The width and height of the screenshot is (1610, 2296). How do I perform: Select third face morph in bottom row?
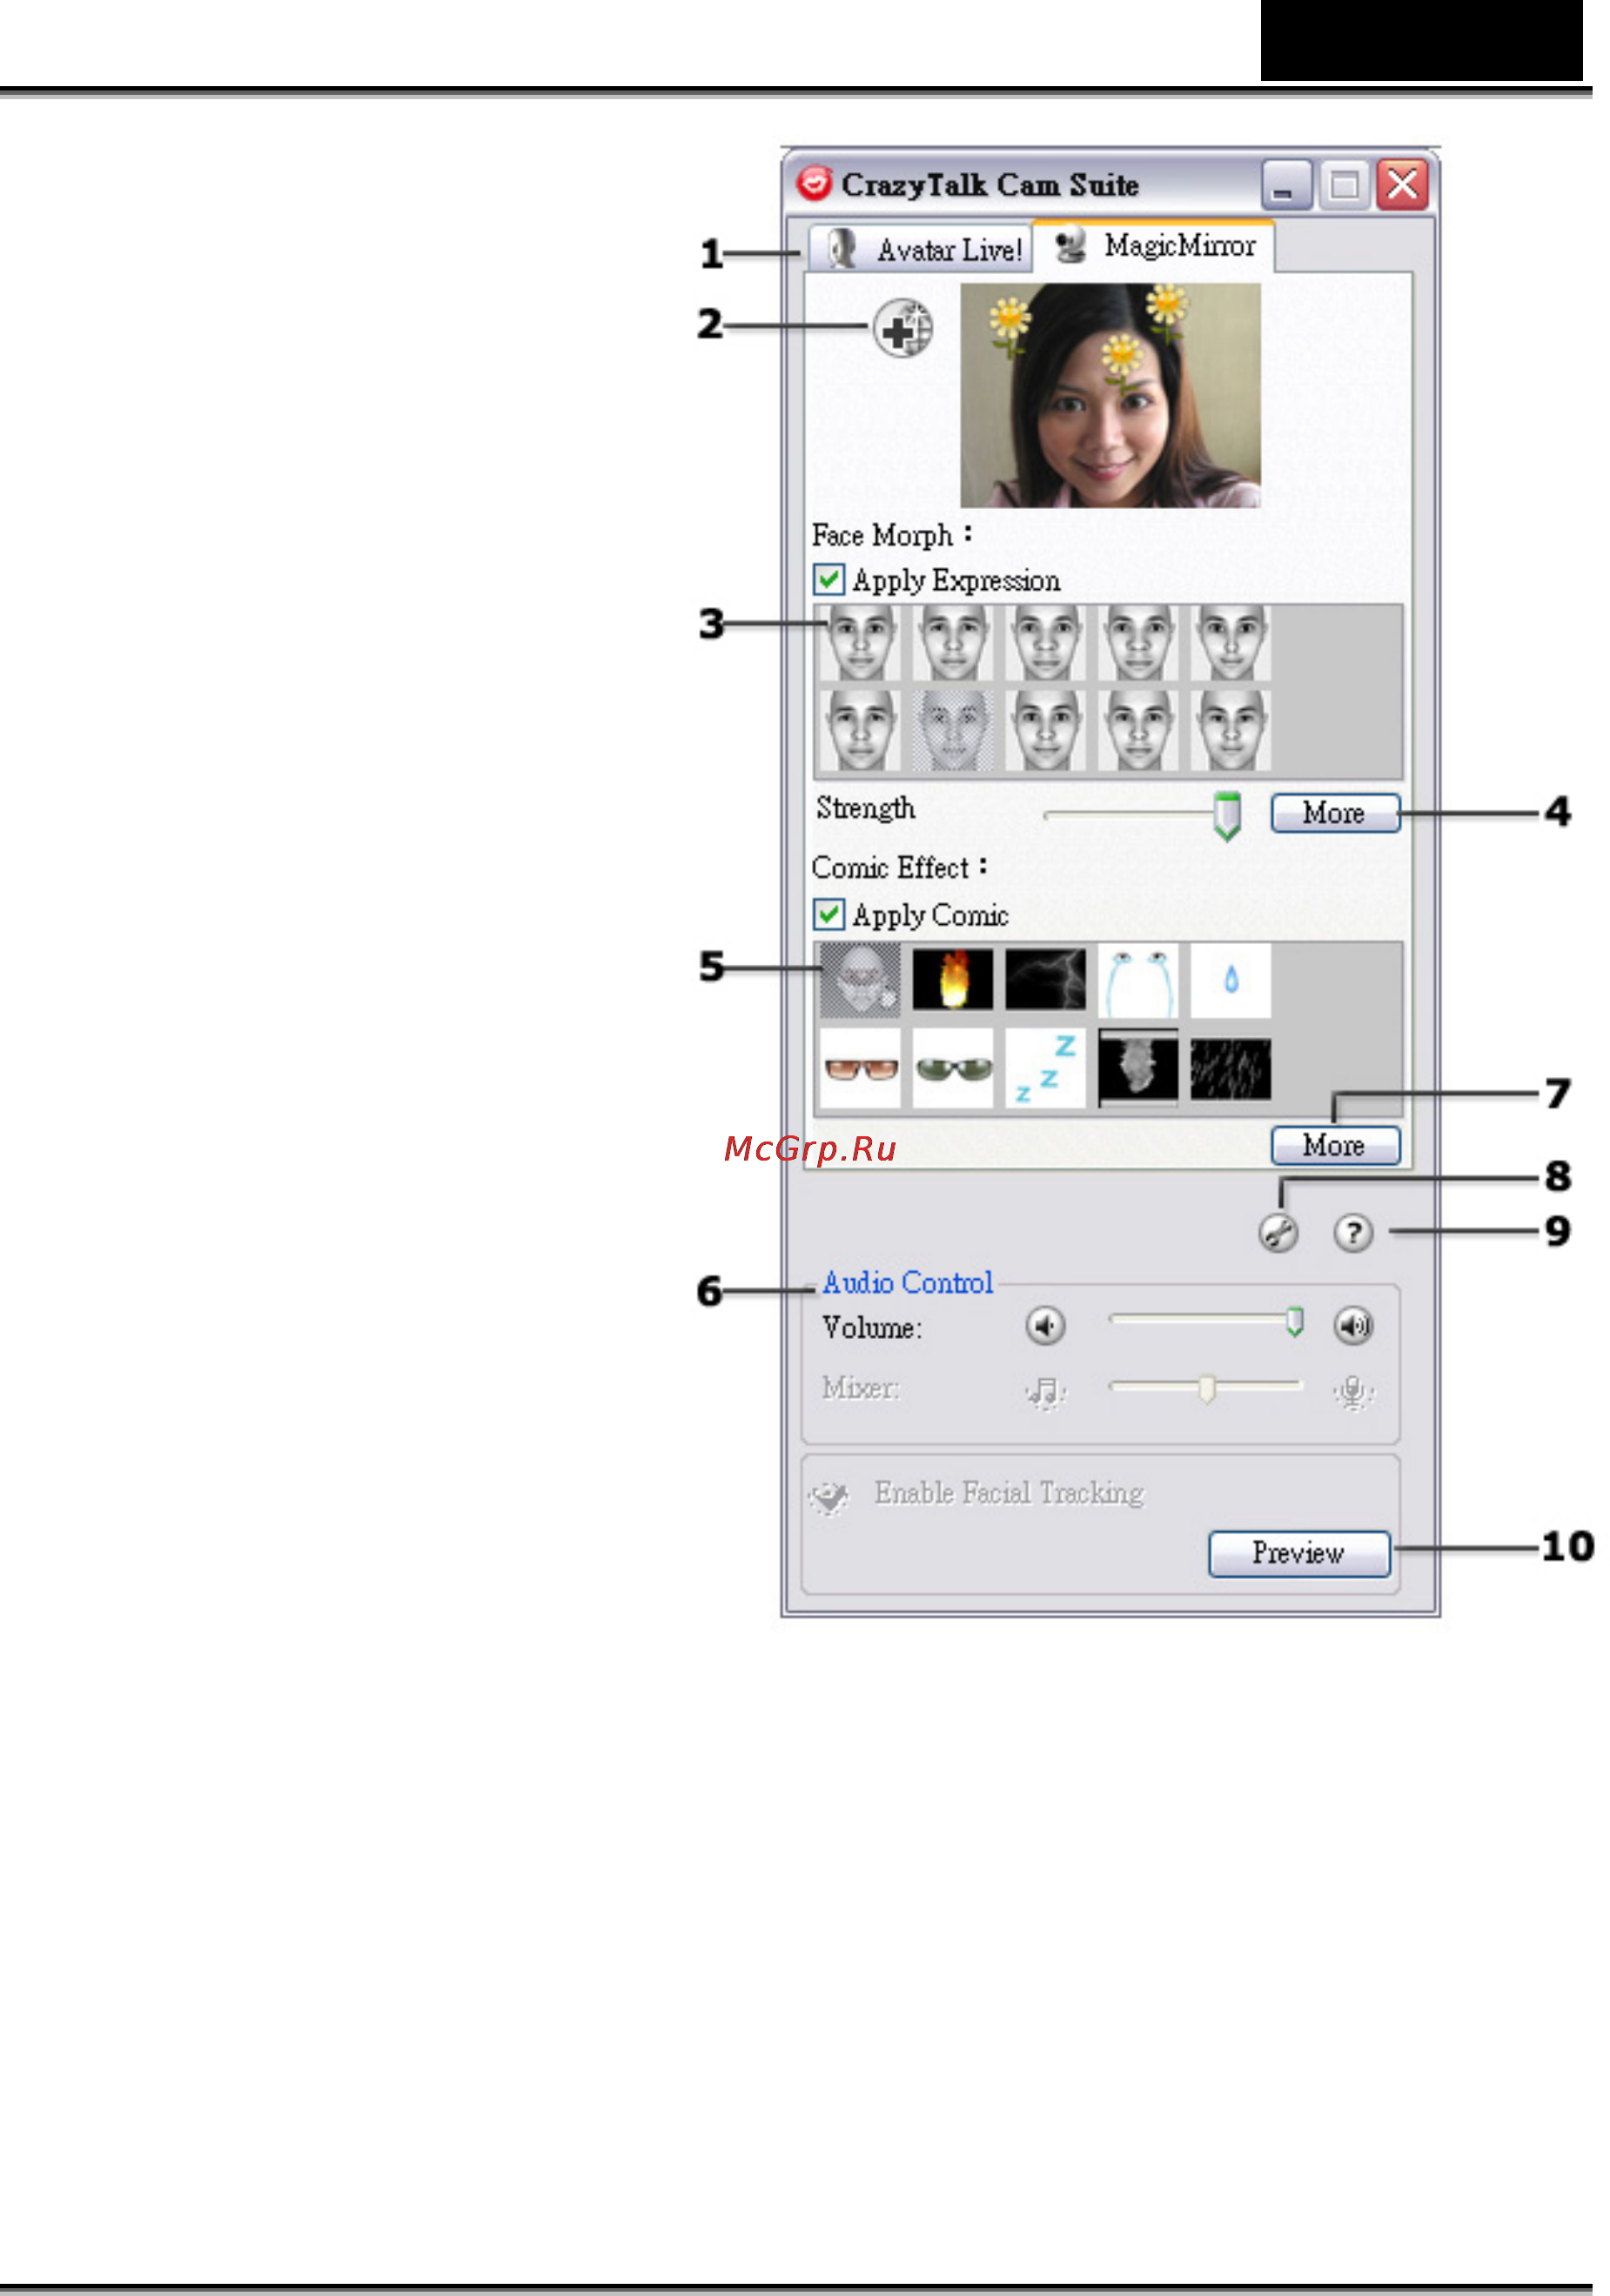[1045, 730]
